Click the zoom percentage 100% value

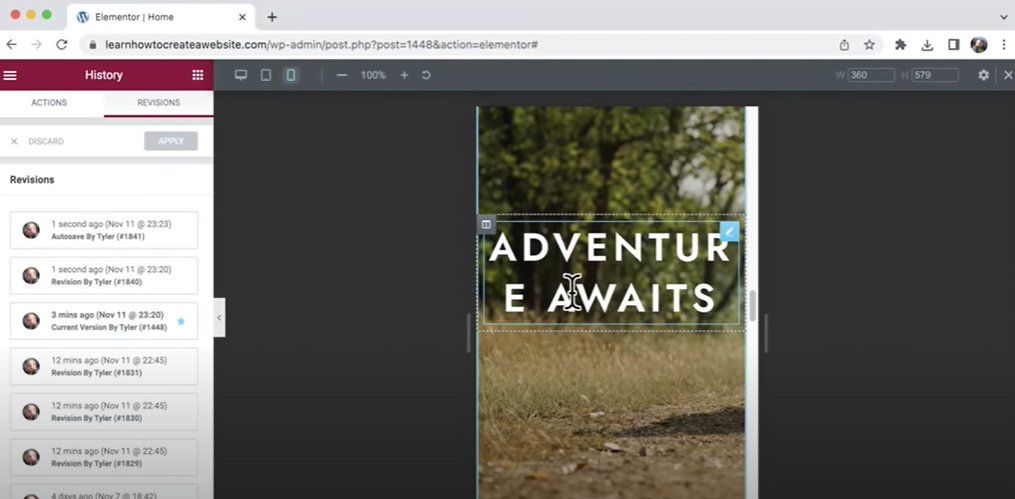coord(373,75)
